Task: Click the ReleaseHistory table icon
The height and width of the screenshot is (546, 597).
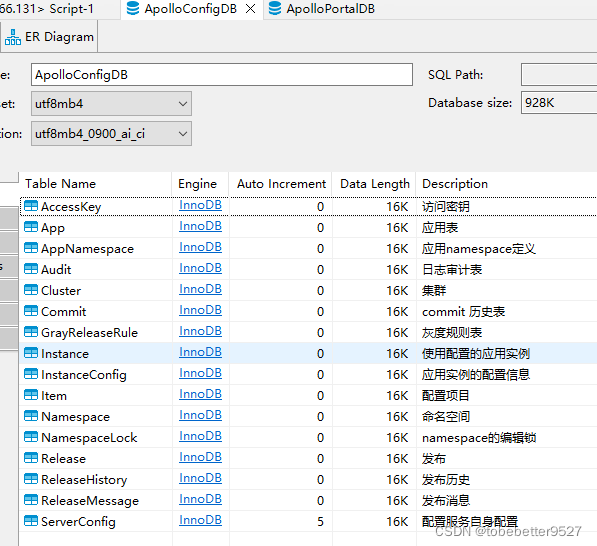Action: point(31,479)
